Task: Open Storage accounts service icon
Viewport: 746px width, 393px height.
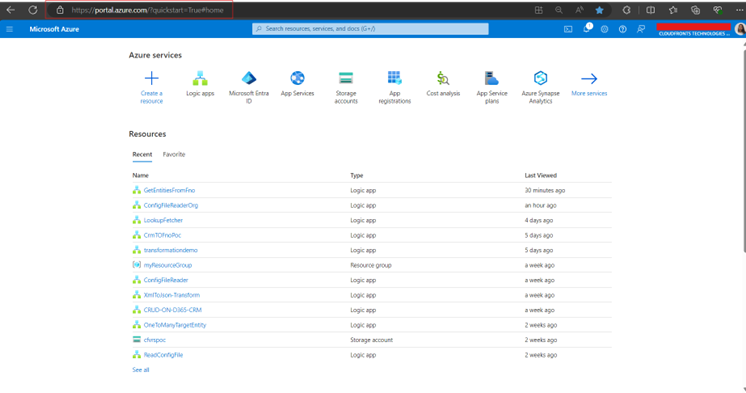Action: click(346, 78)
